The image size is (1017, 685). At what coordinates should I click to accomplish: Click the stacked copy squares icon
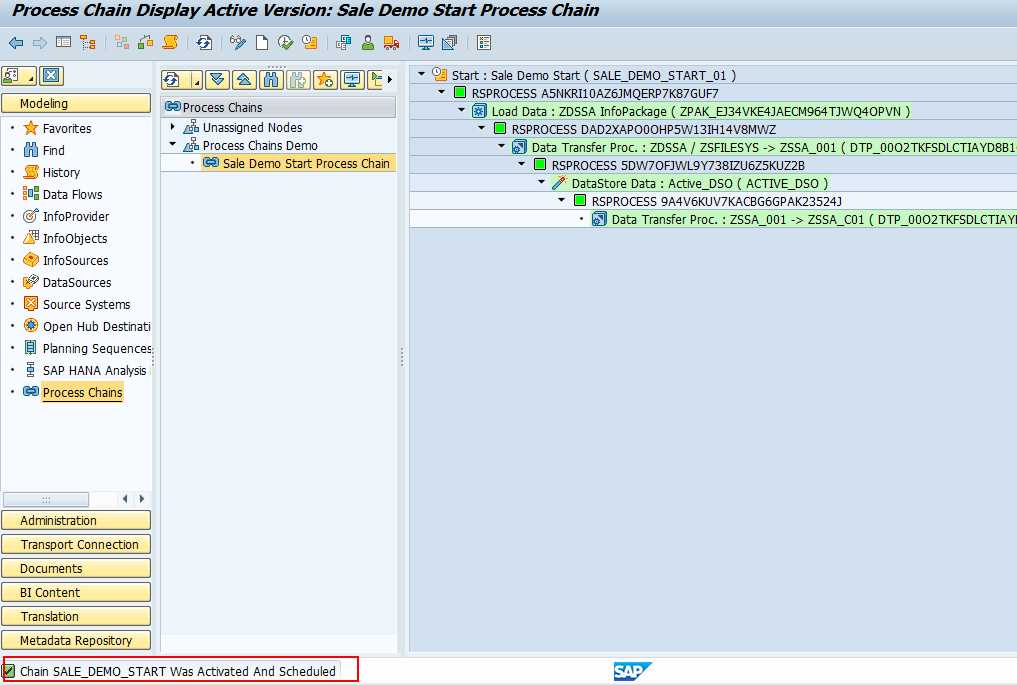click(x=449, y=43)
